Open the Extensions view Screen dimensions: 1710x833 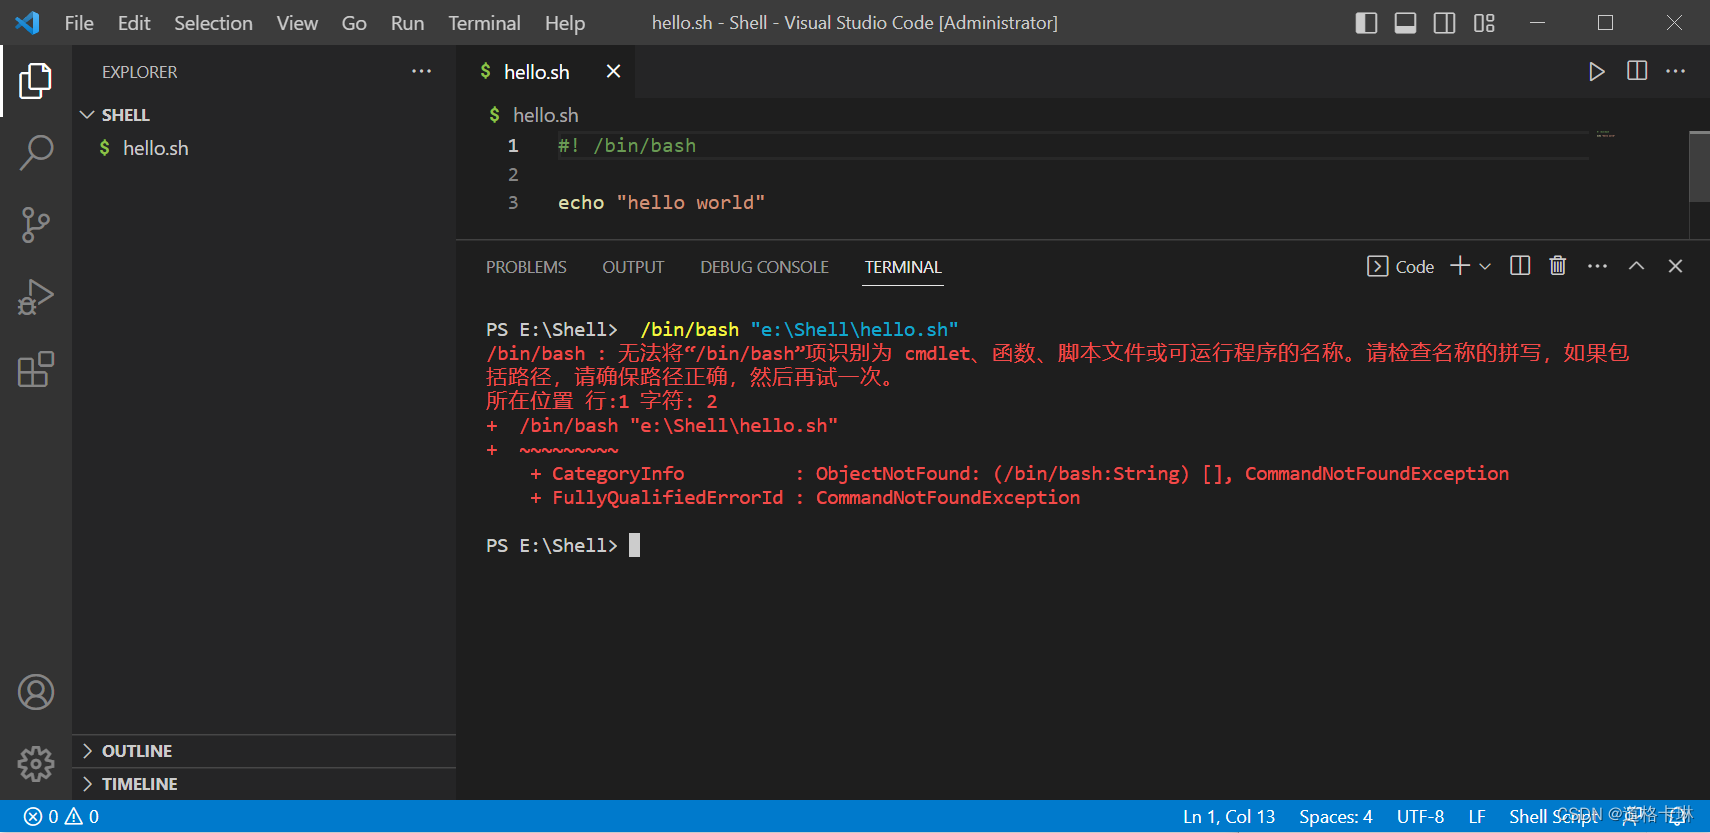click(x=36, y=369)
